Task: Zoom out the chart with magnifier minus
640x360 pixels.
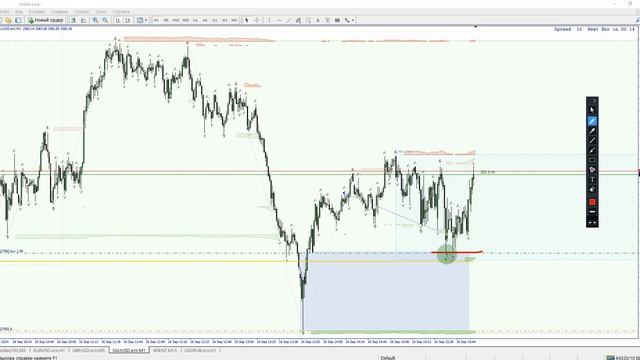Action: (105, 20)
